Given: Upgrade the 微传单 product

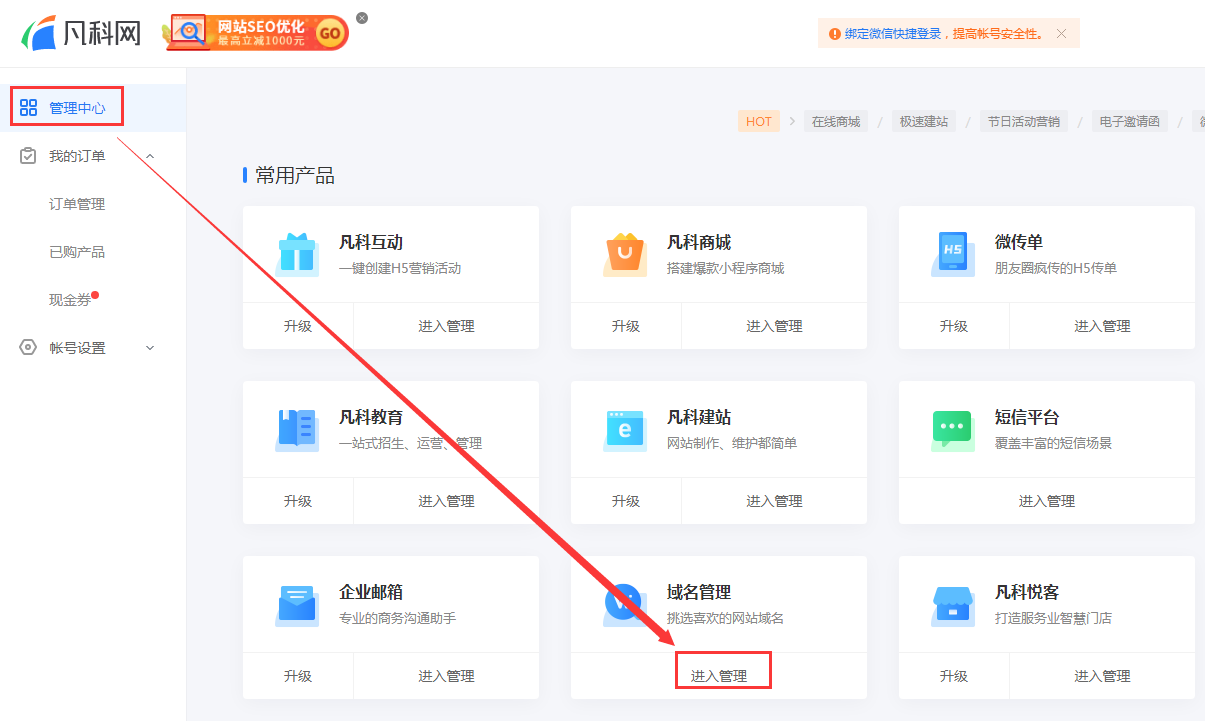Looking at the screenshot, I should tap(954, 326).
